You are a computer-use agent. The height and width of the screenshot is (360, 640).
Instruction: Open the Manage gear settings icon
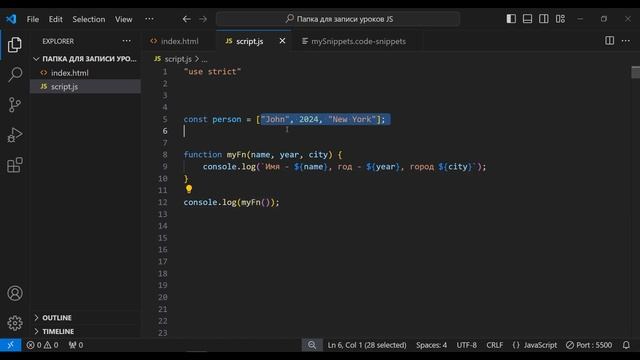tap(15, 323)
